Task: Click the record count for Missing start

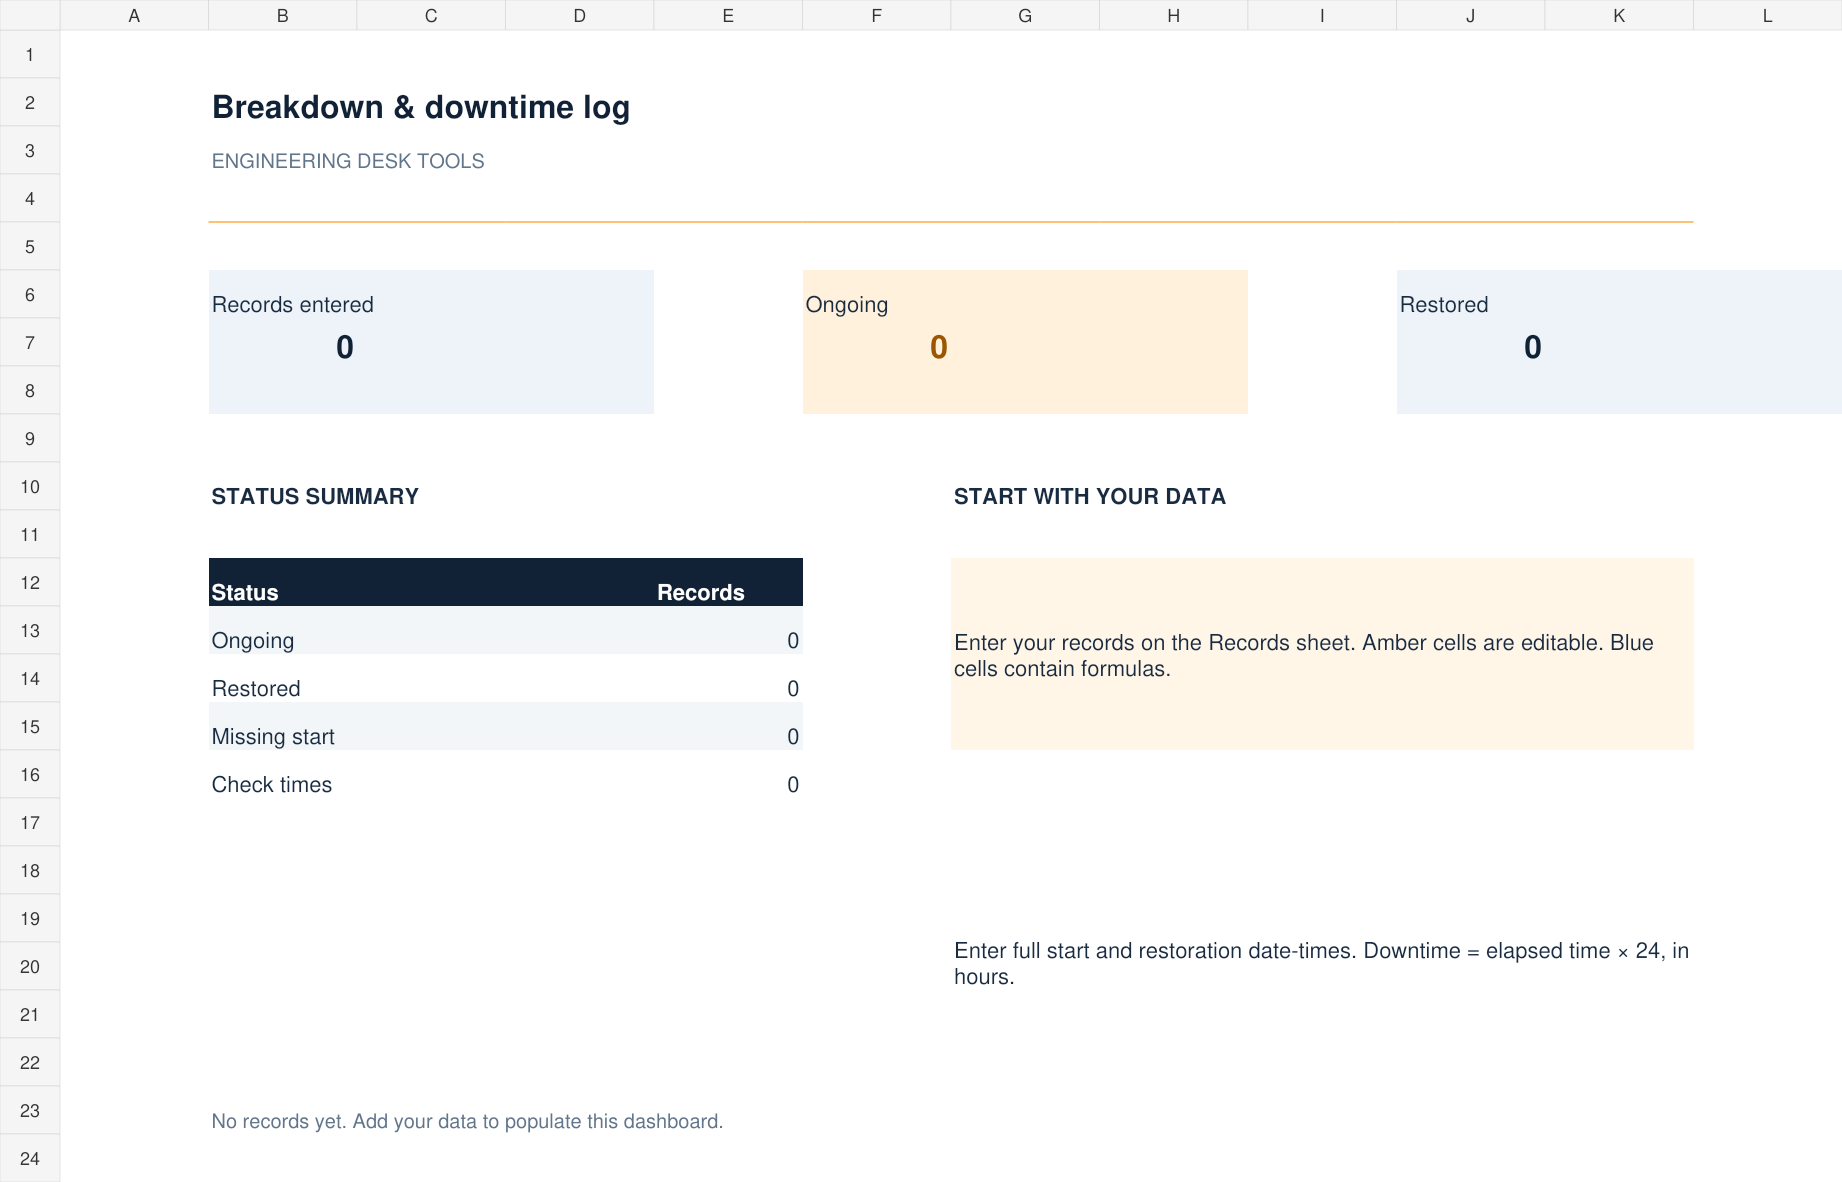Action: coord(793,737)
